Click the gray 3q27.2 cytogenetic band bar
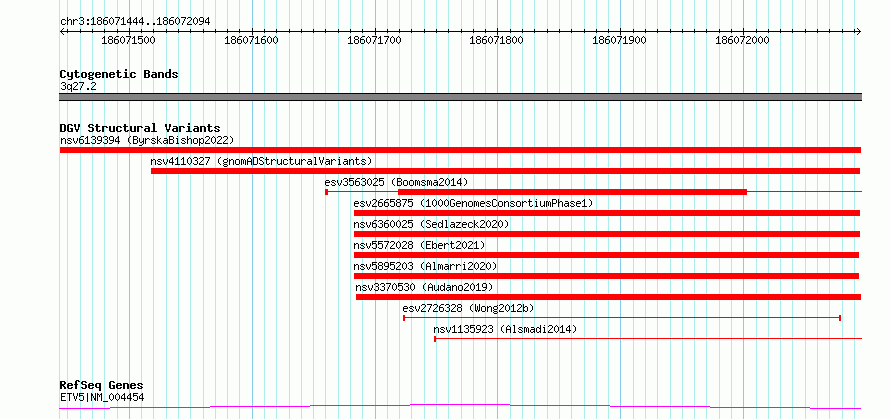 click(460, 97)
